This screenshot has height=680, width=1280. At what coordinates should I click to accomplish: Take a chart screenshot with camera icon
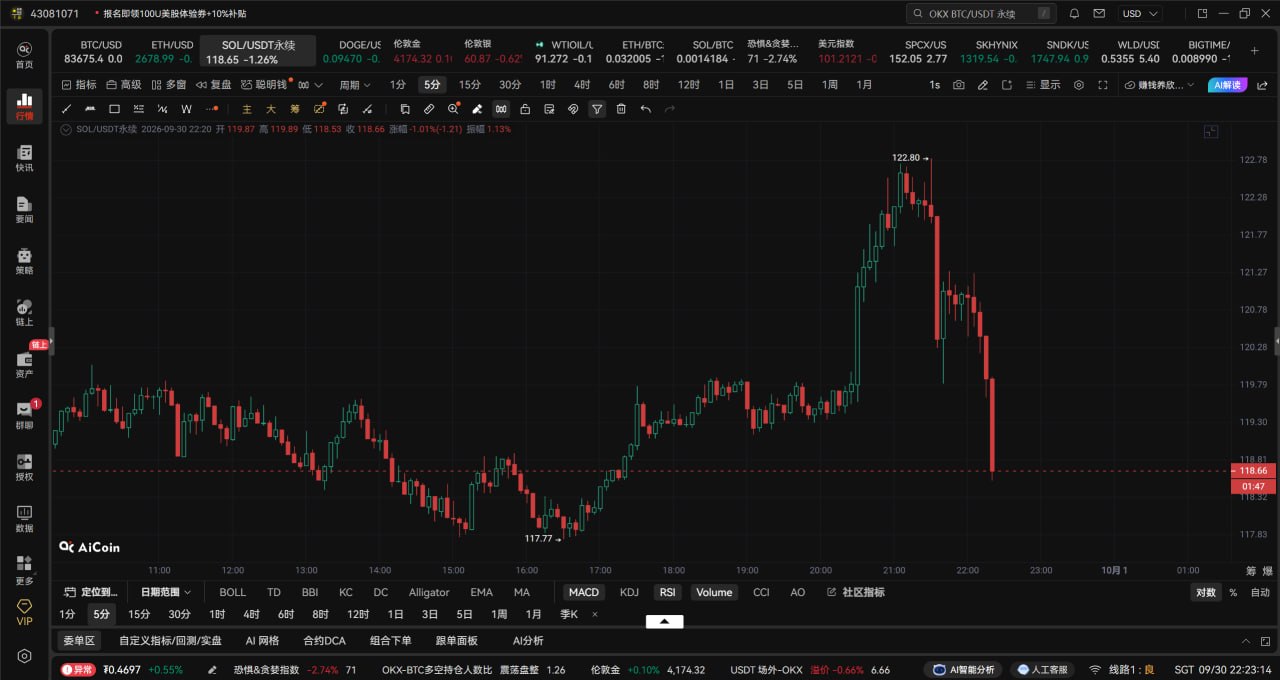(959, 85)
